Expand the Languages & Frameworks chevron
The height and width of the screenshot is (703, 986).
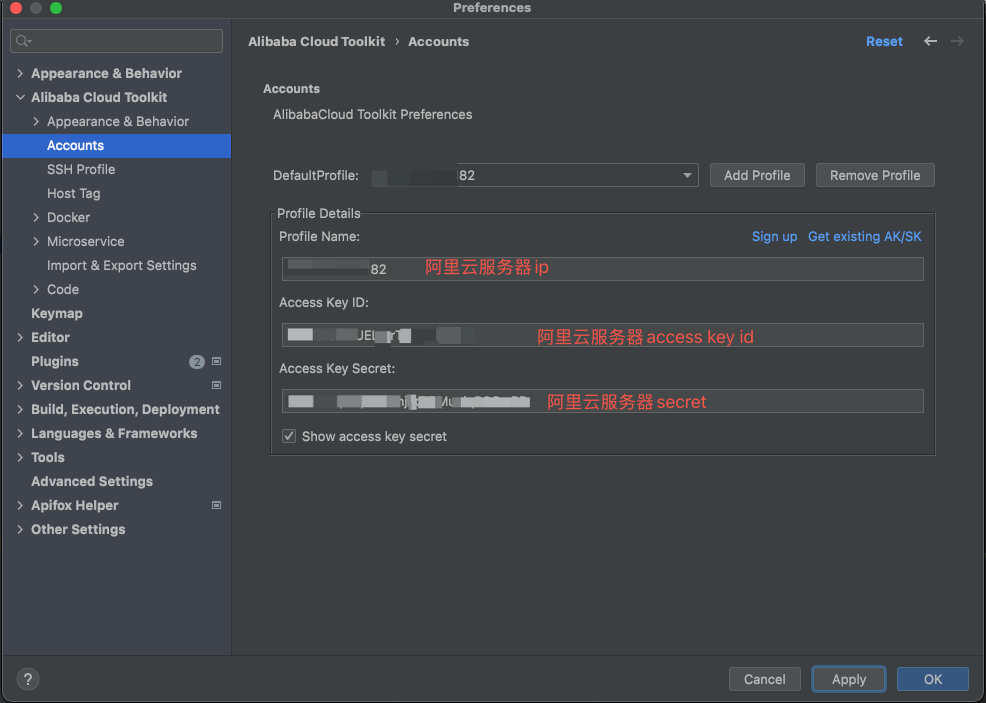pos(20,433)
